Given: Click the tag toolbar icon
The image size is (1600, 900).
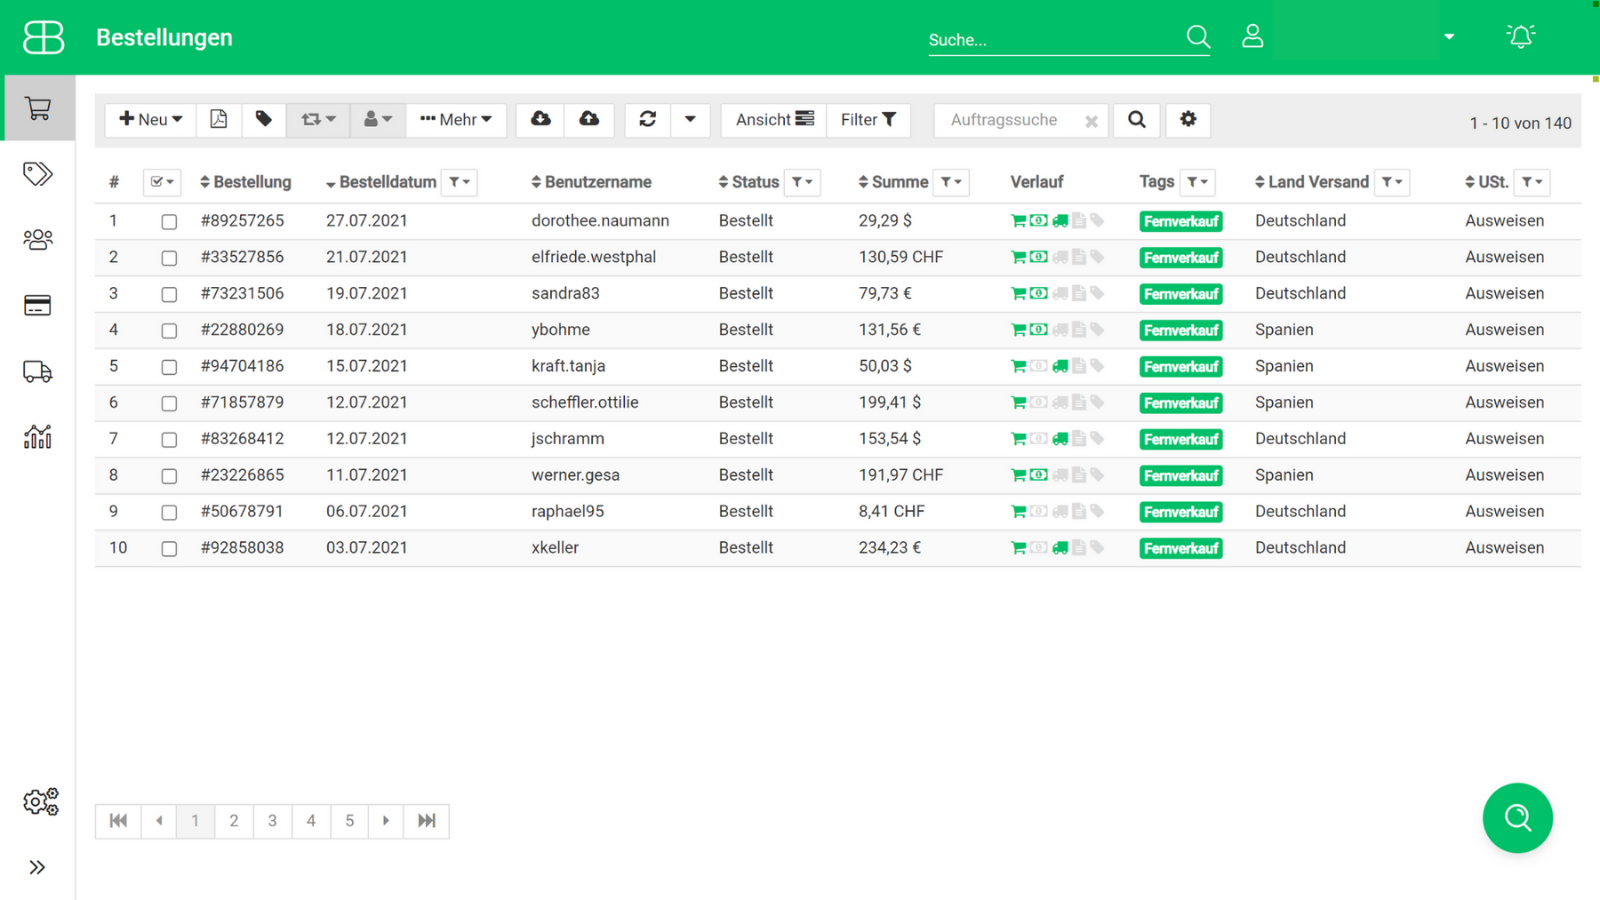Looking at the screenshot, I should coord(264,119).
